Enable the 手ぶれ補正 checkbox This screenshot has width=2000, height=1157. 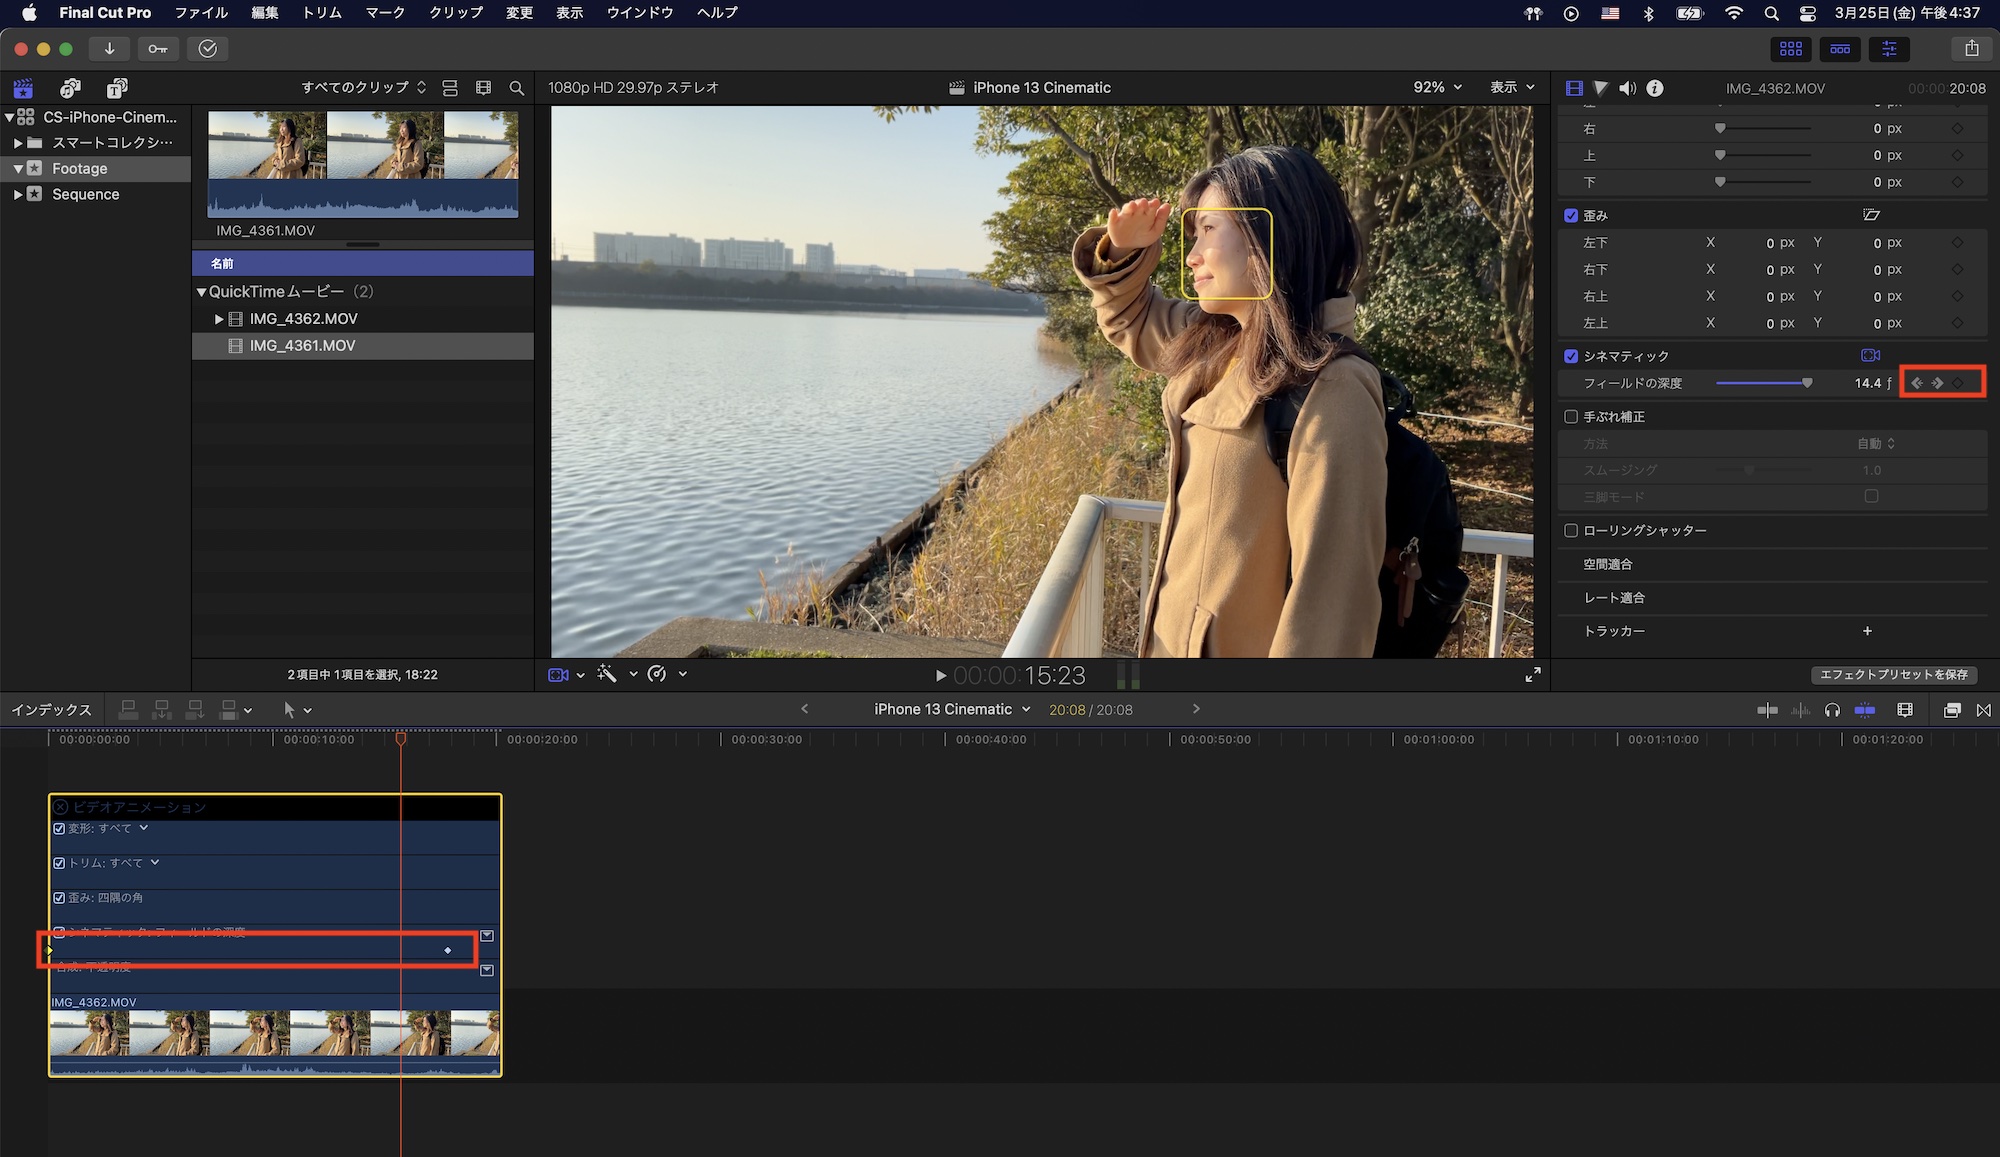[1571, 416]
